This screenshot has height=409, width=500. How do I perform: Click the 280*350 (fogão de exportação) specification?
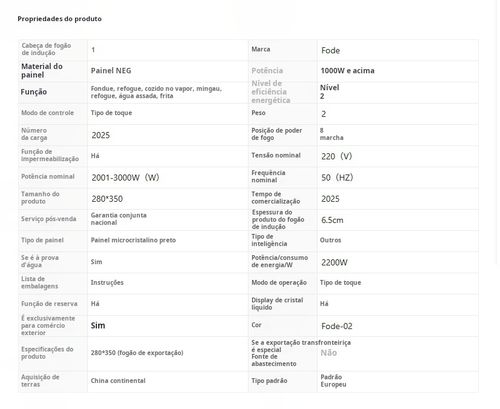tap(137, 353)
